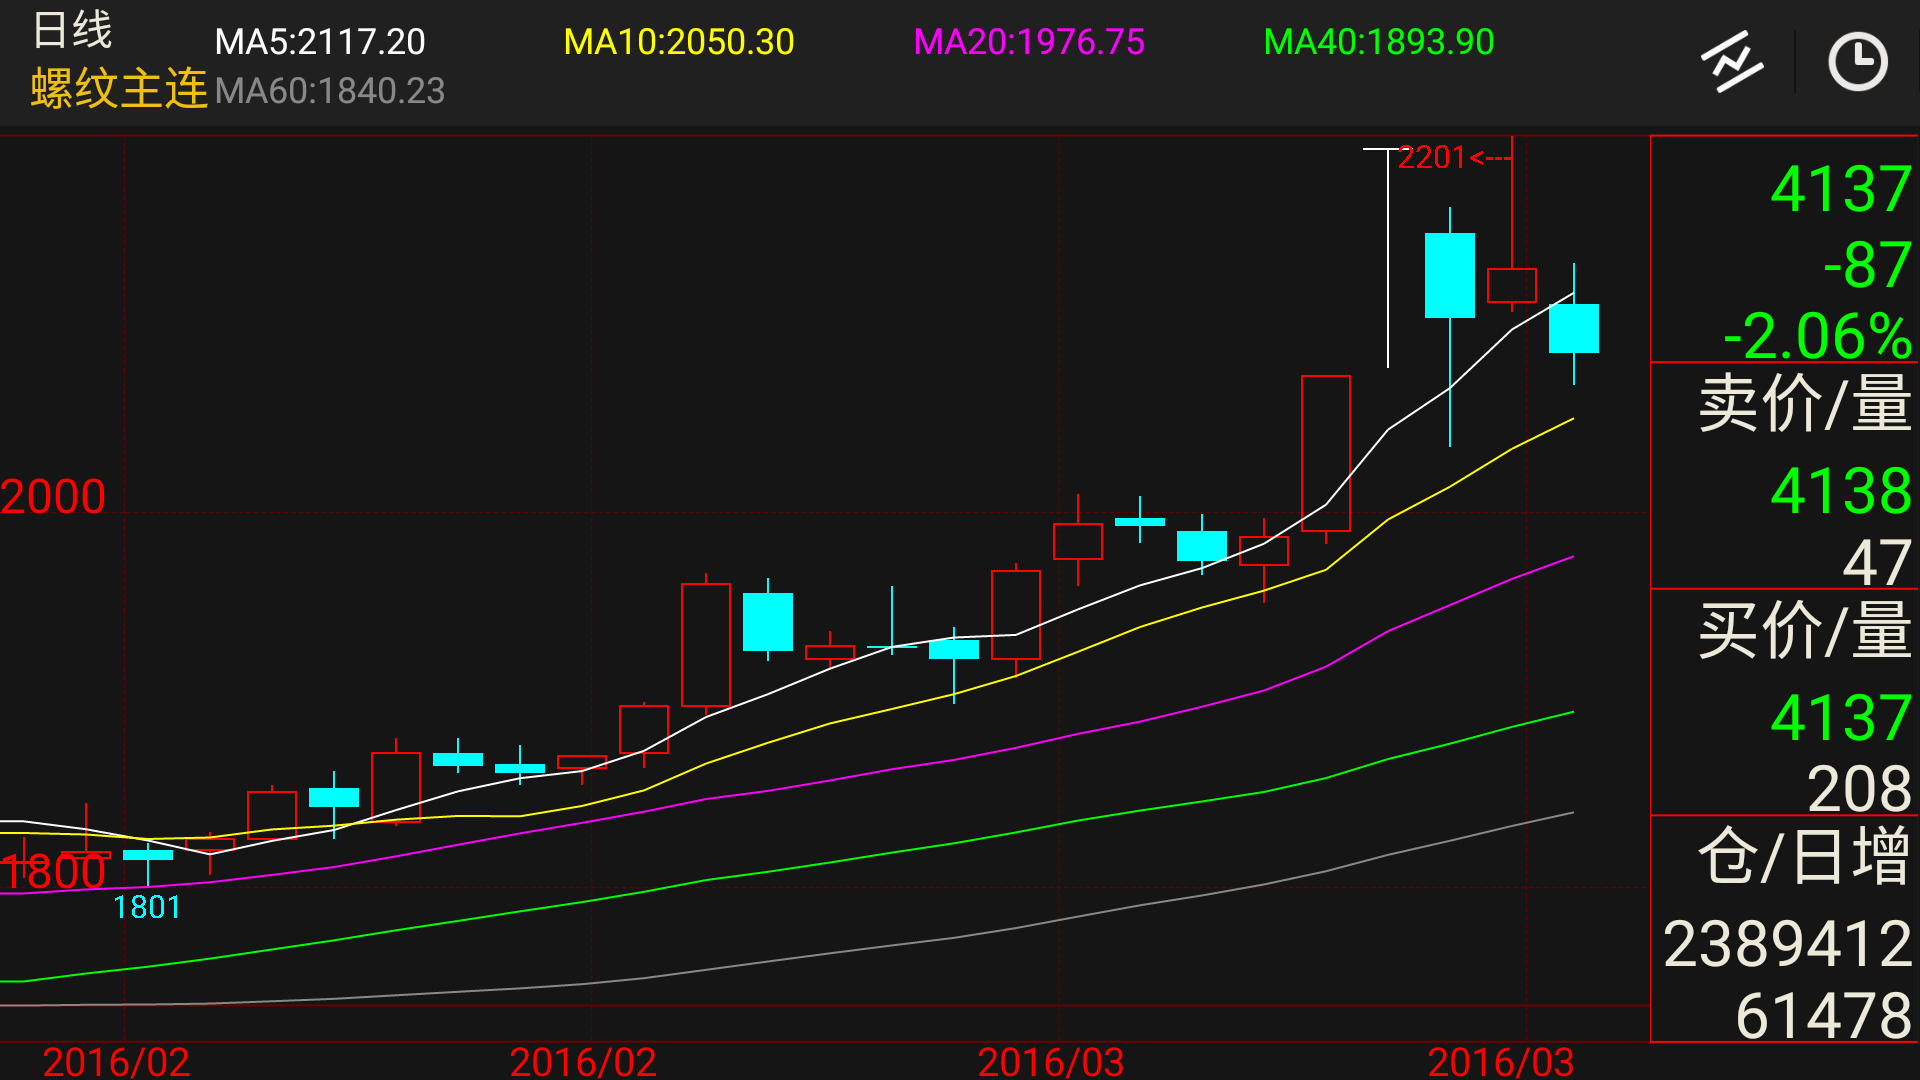Select the MA5:2117.20 indicator label
The width and height of the screenshot is (1920, 1080).
[320, 42]
